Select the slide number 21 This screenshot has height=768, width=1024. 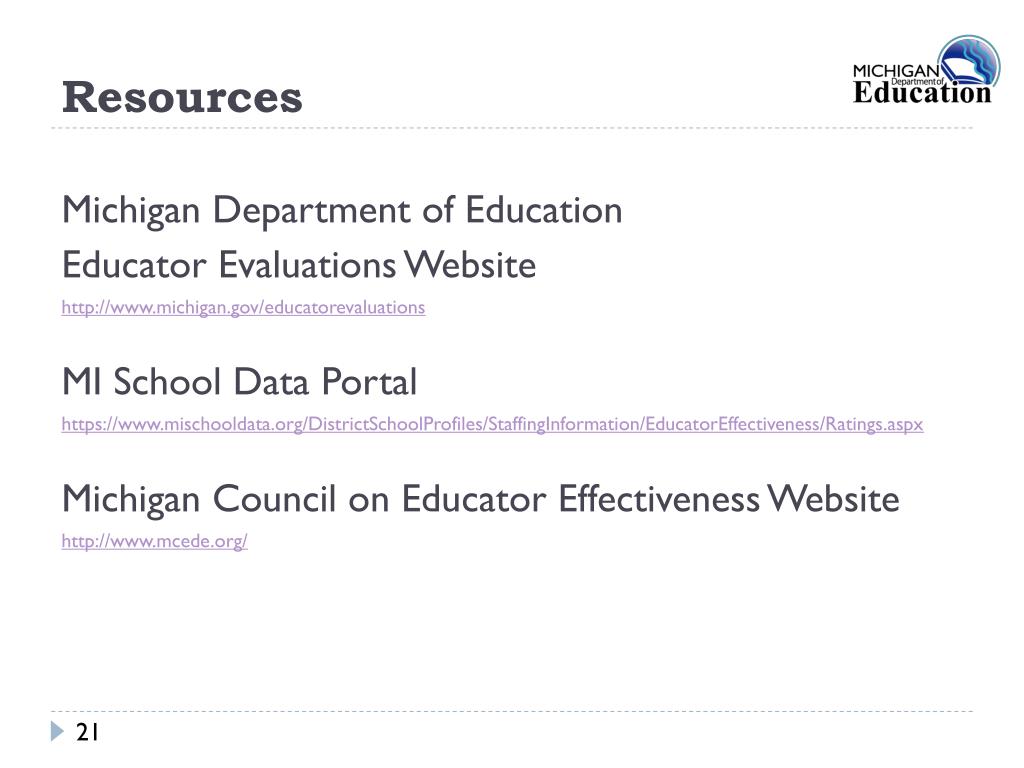tap(88, 732)
